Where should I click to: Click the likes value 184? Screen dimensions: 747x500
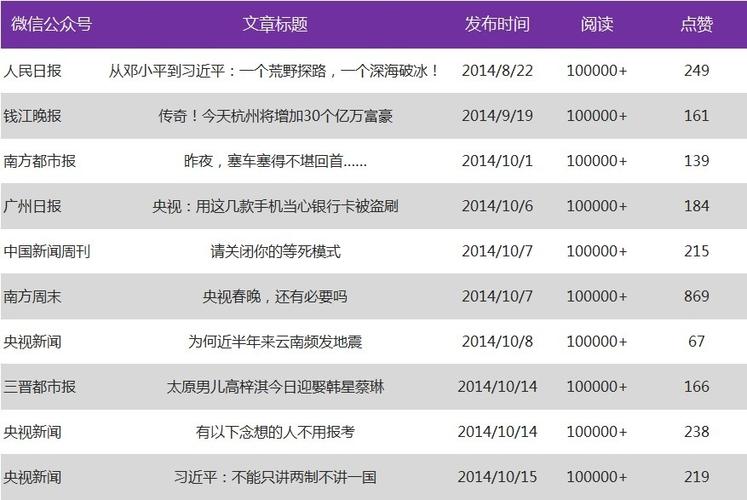(x=697, y=206)
